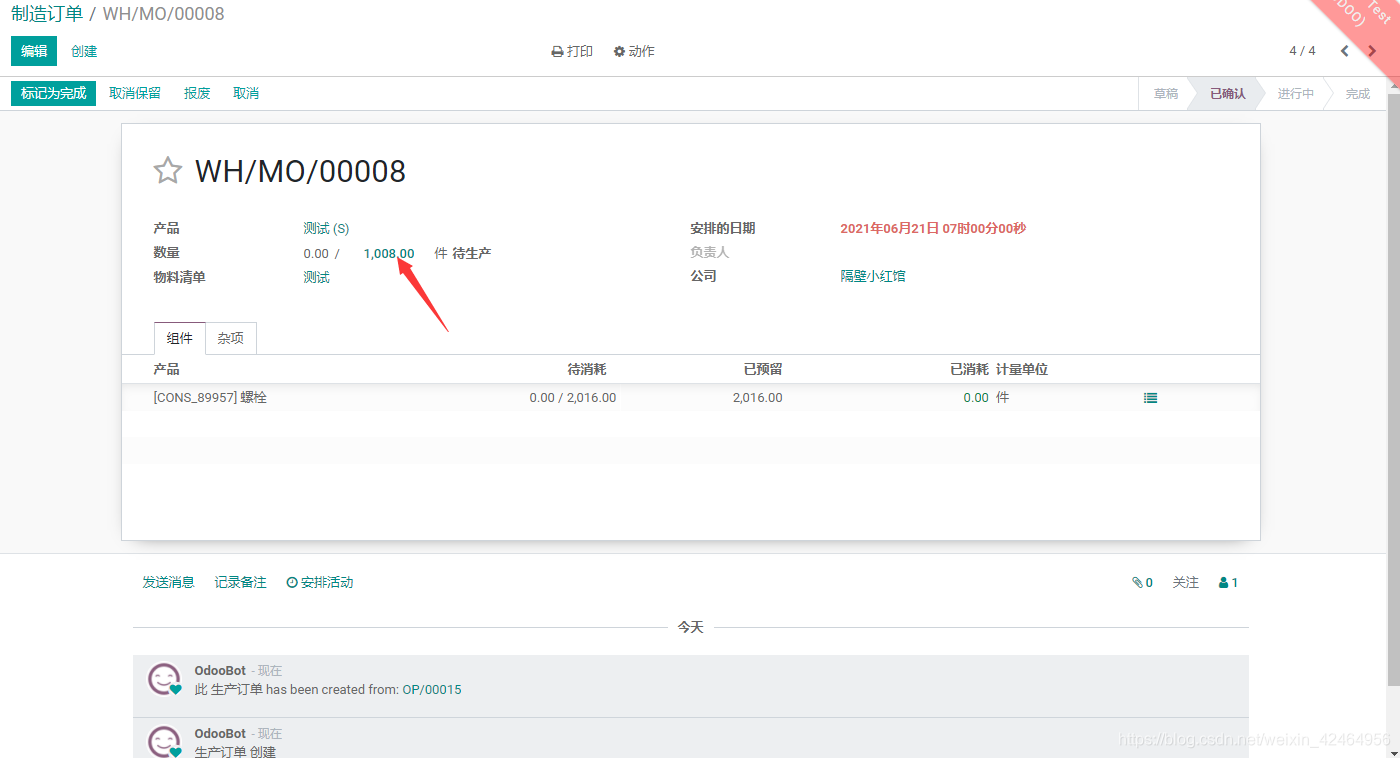Click the 编辑 edit button
This screenshot has width=1400, height=758.
pyautogui.click(x=34, y=51)
